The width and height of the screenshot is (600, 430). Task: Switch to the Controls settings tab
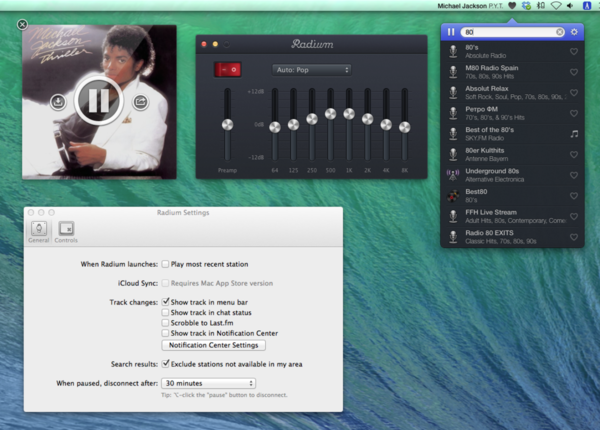pyautogui.click(x=66, y=231)
